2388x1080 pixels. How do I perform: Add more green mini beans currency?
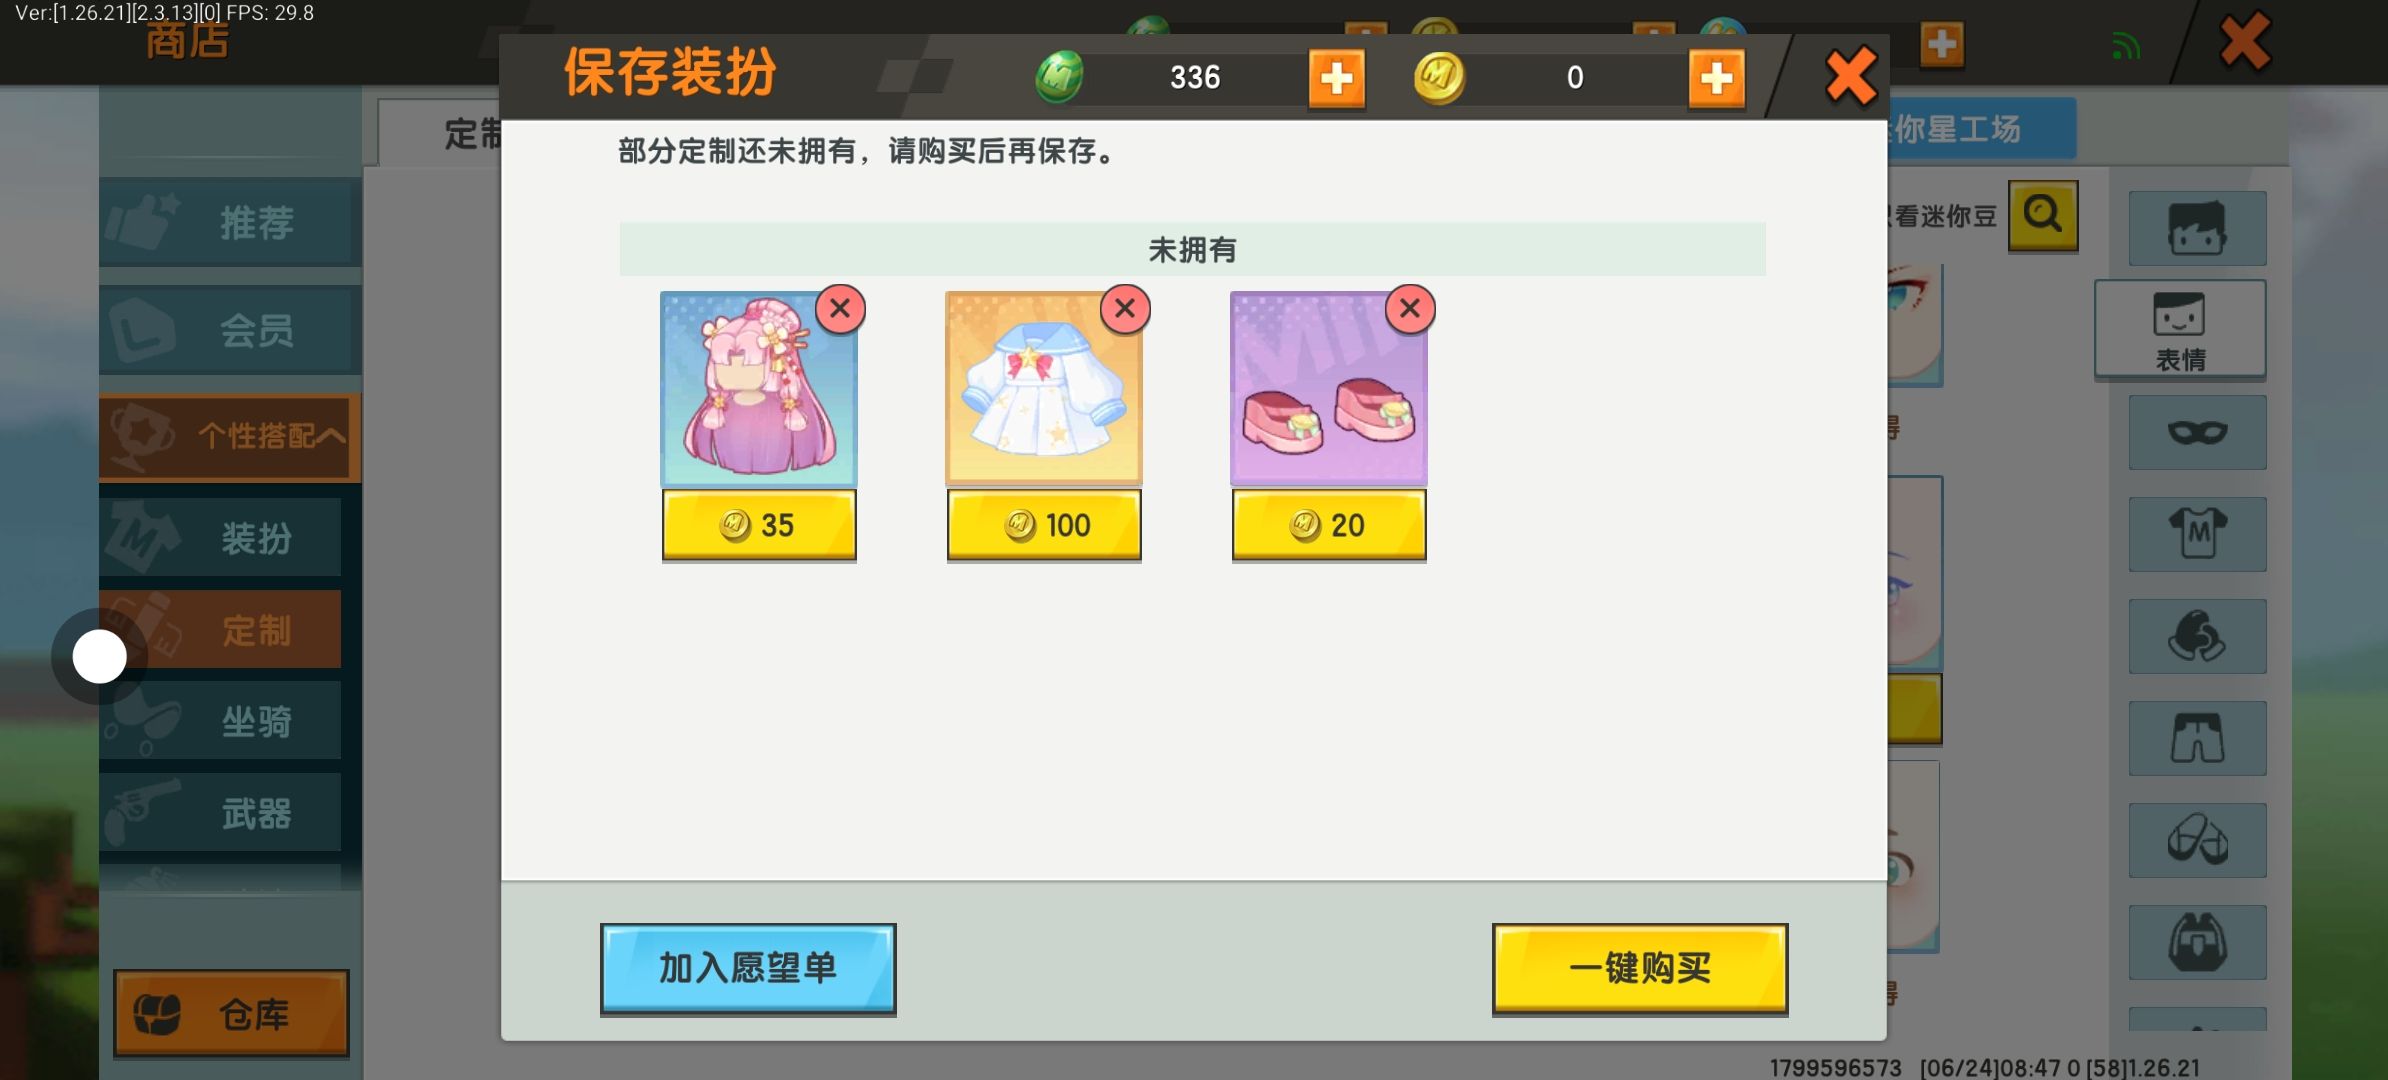tap(1337, 78)
